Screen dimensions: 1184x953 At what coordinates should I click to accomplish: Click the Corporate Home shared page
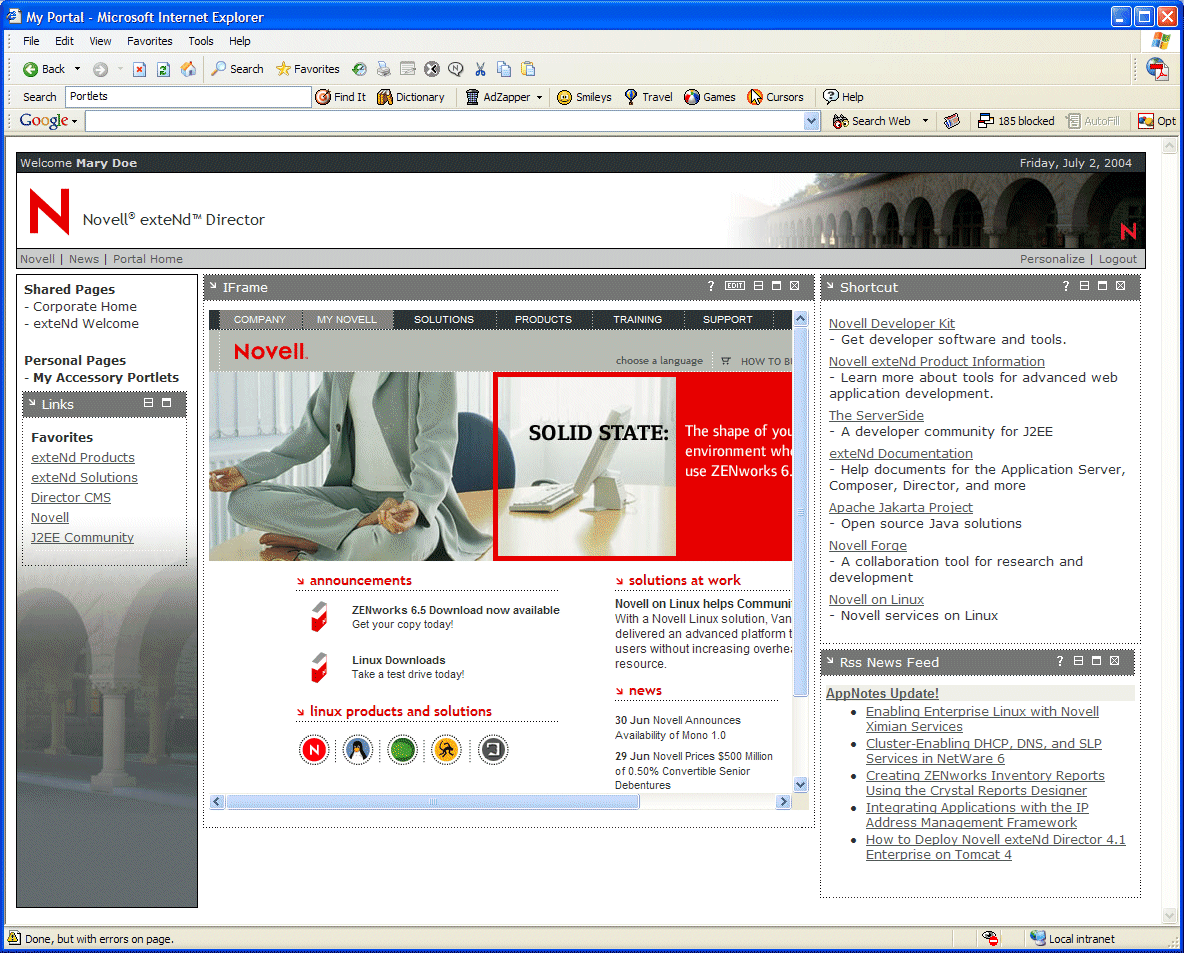[85, 307]
